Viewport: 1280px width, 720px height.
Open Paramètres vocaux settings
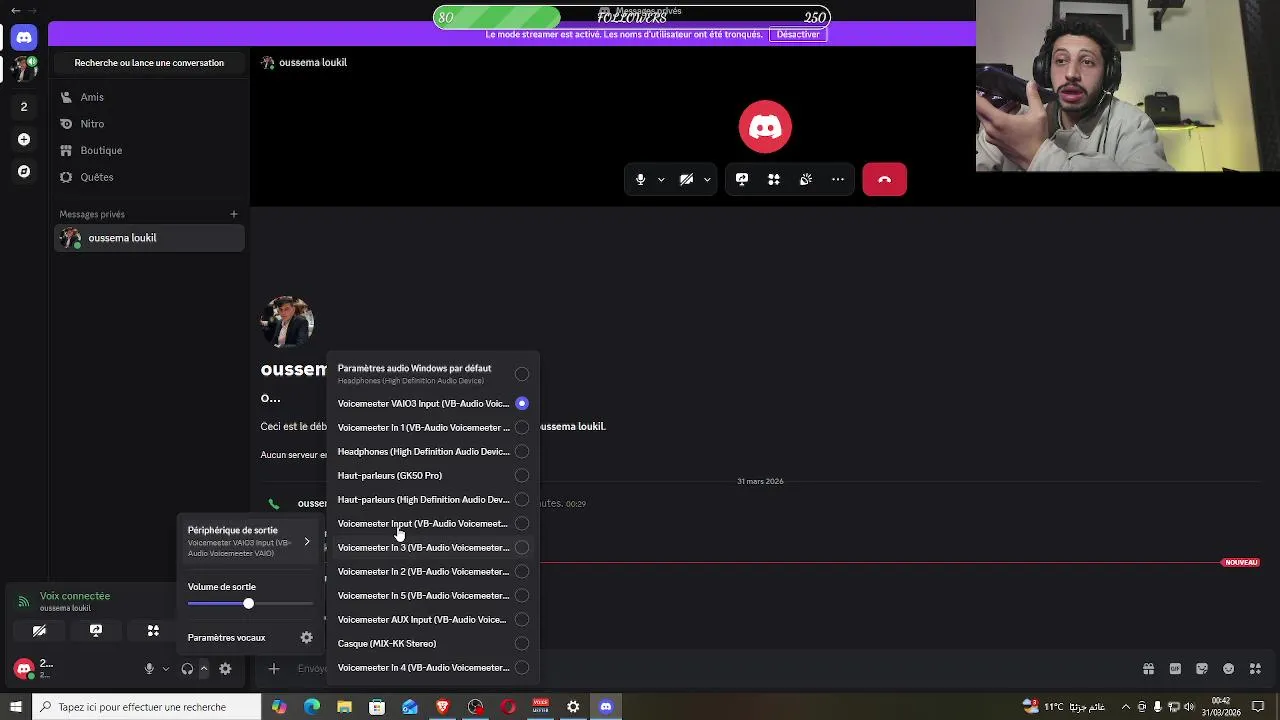pos(250,638)
